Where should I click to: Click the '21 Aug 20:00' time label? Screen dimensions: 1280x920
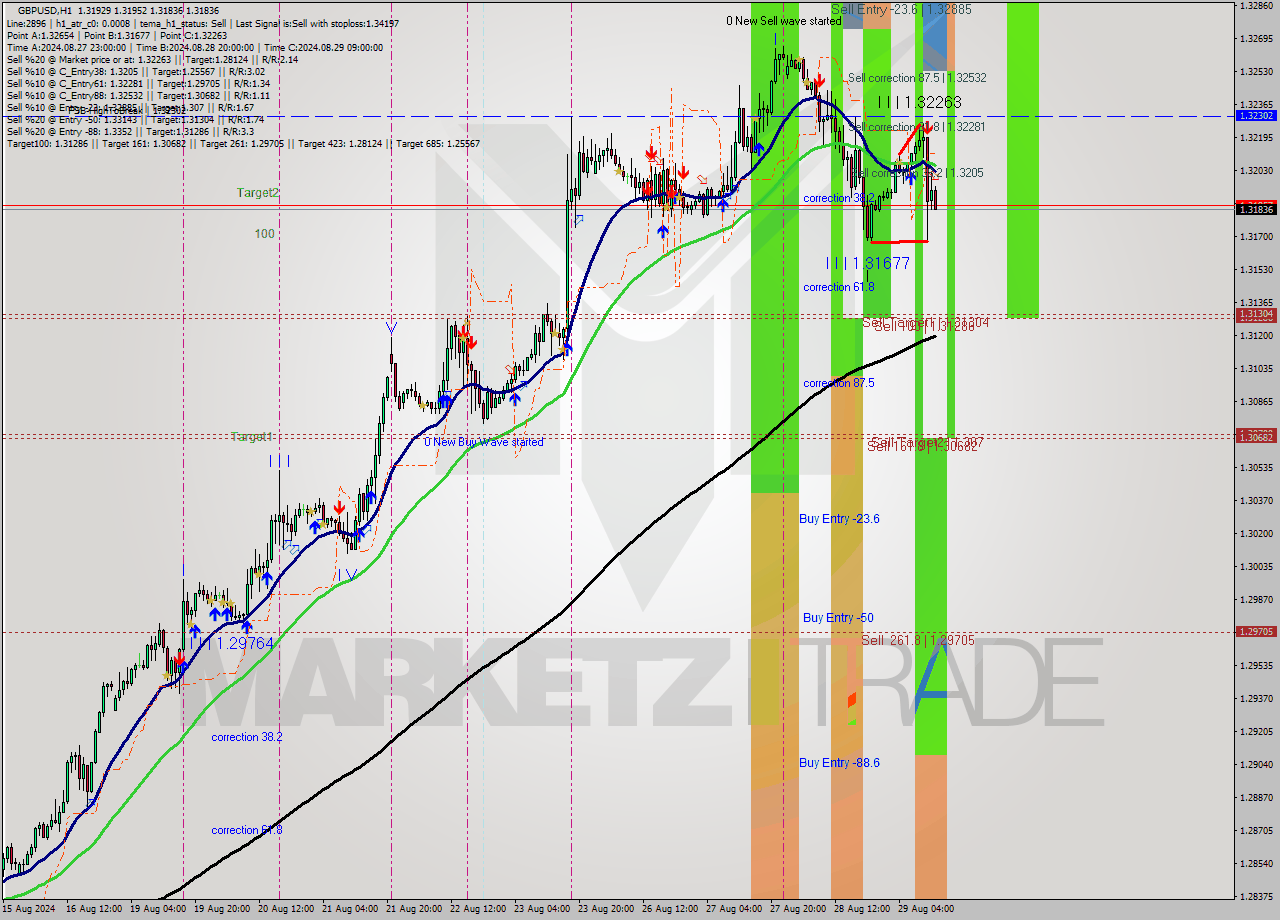click(x=415, y=909)
